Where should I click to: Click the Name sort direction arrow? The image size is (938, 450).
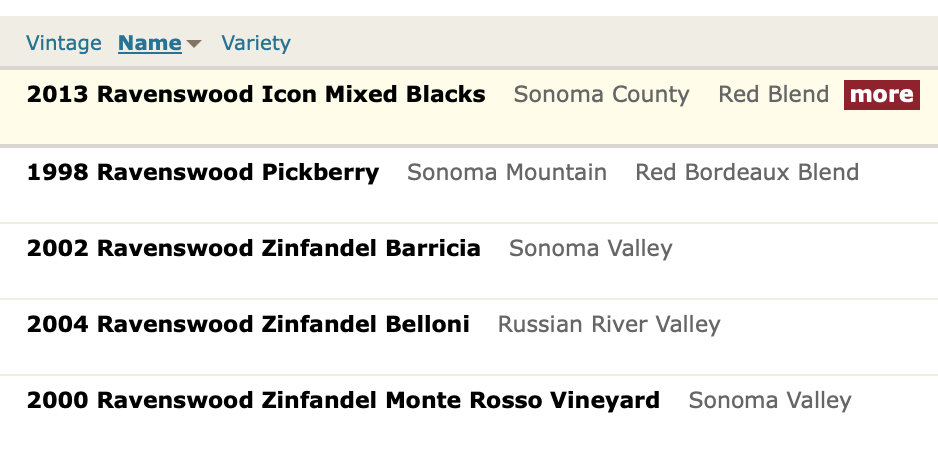[x=194, y=44]
